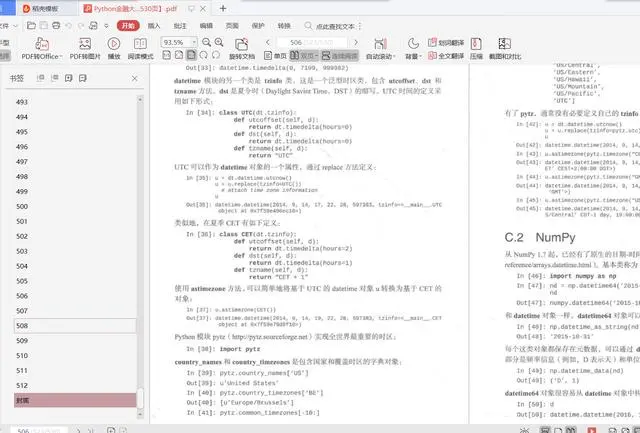Click the delete bookmark icon in 书签 panel
The width and height of the screenshot is (640, 433).
tap(82, 78)
